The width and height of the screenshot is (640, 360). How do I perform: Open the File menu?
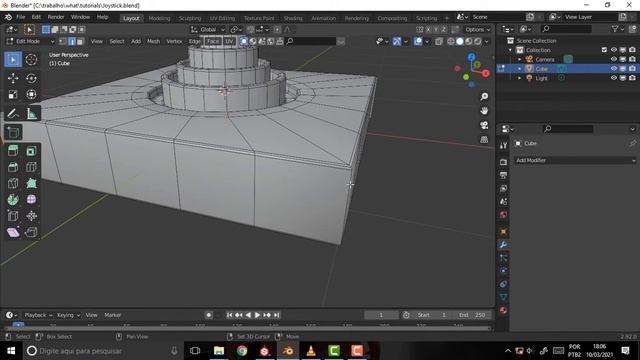20,17
